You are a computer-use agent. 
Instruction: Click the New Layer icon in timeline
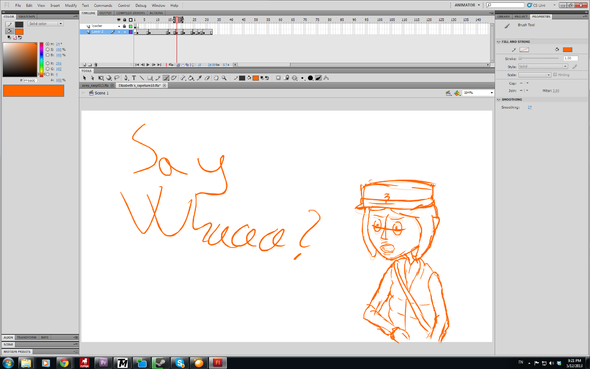[x=84, y=65]
